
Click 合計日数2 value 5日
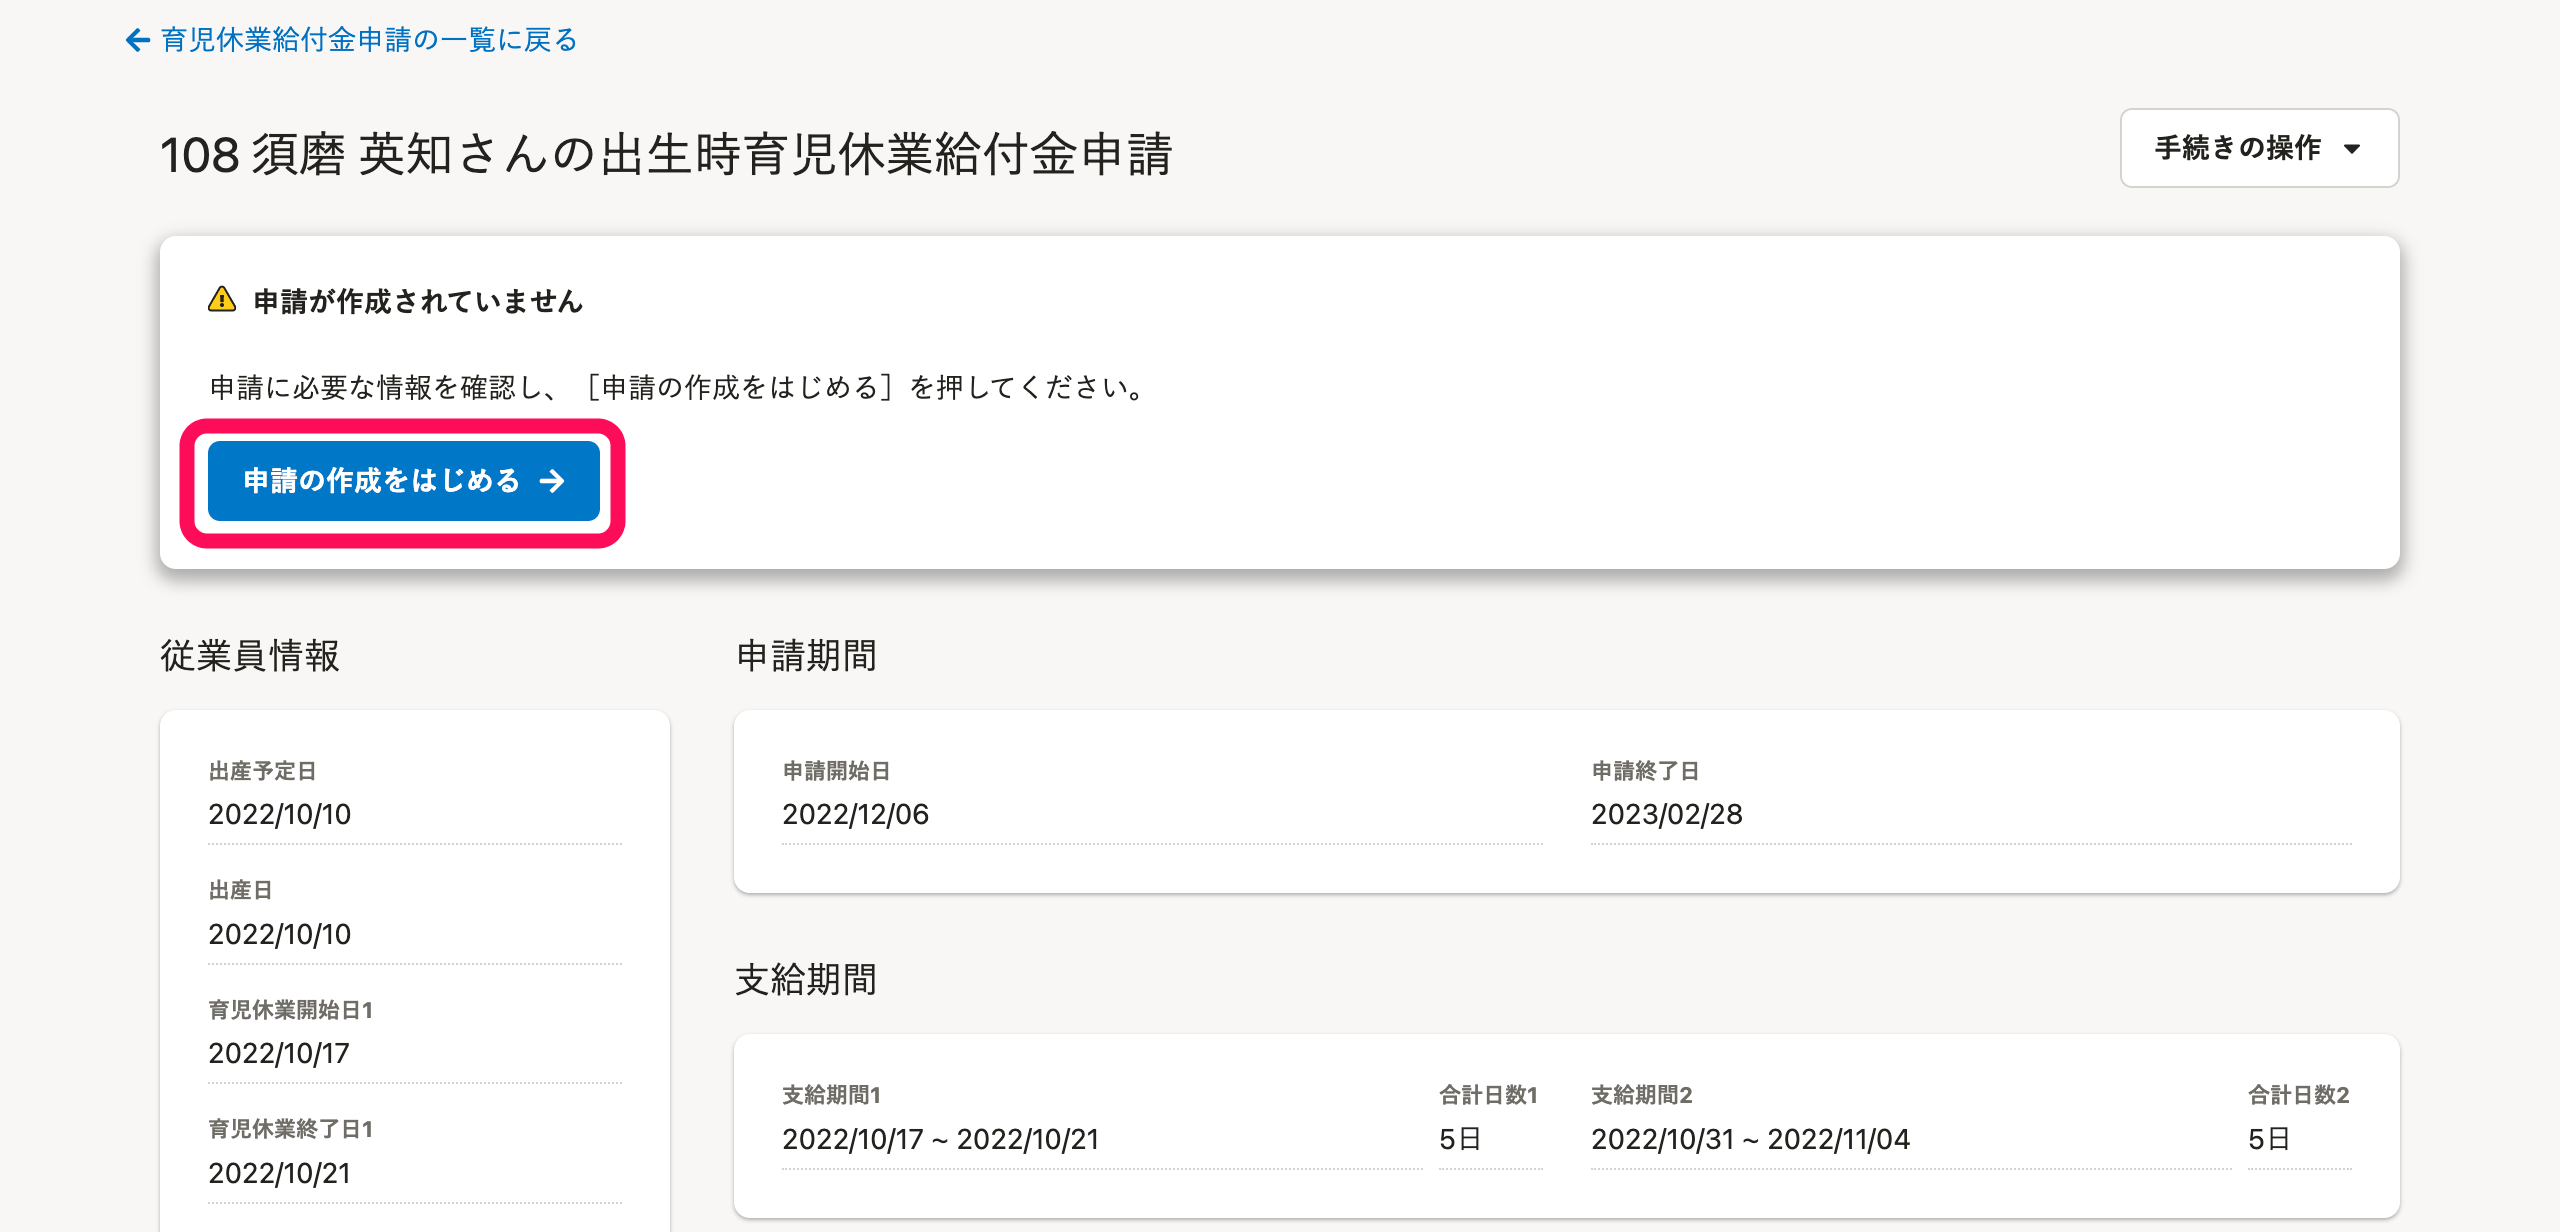coord(2268,1139)
